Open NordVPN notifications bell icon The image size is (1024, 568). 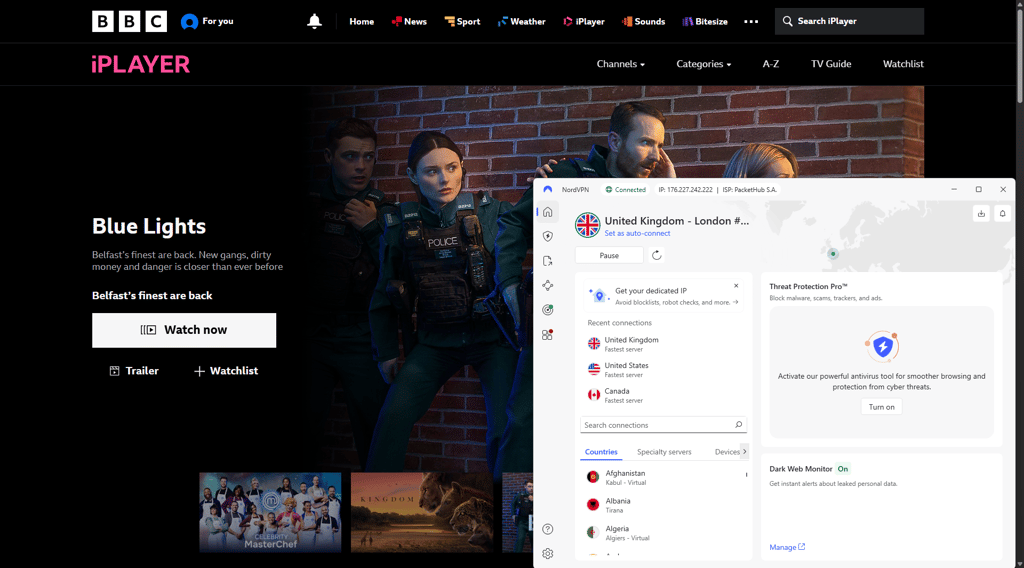click(x=1002, y=213)
